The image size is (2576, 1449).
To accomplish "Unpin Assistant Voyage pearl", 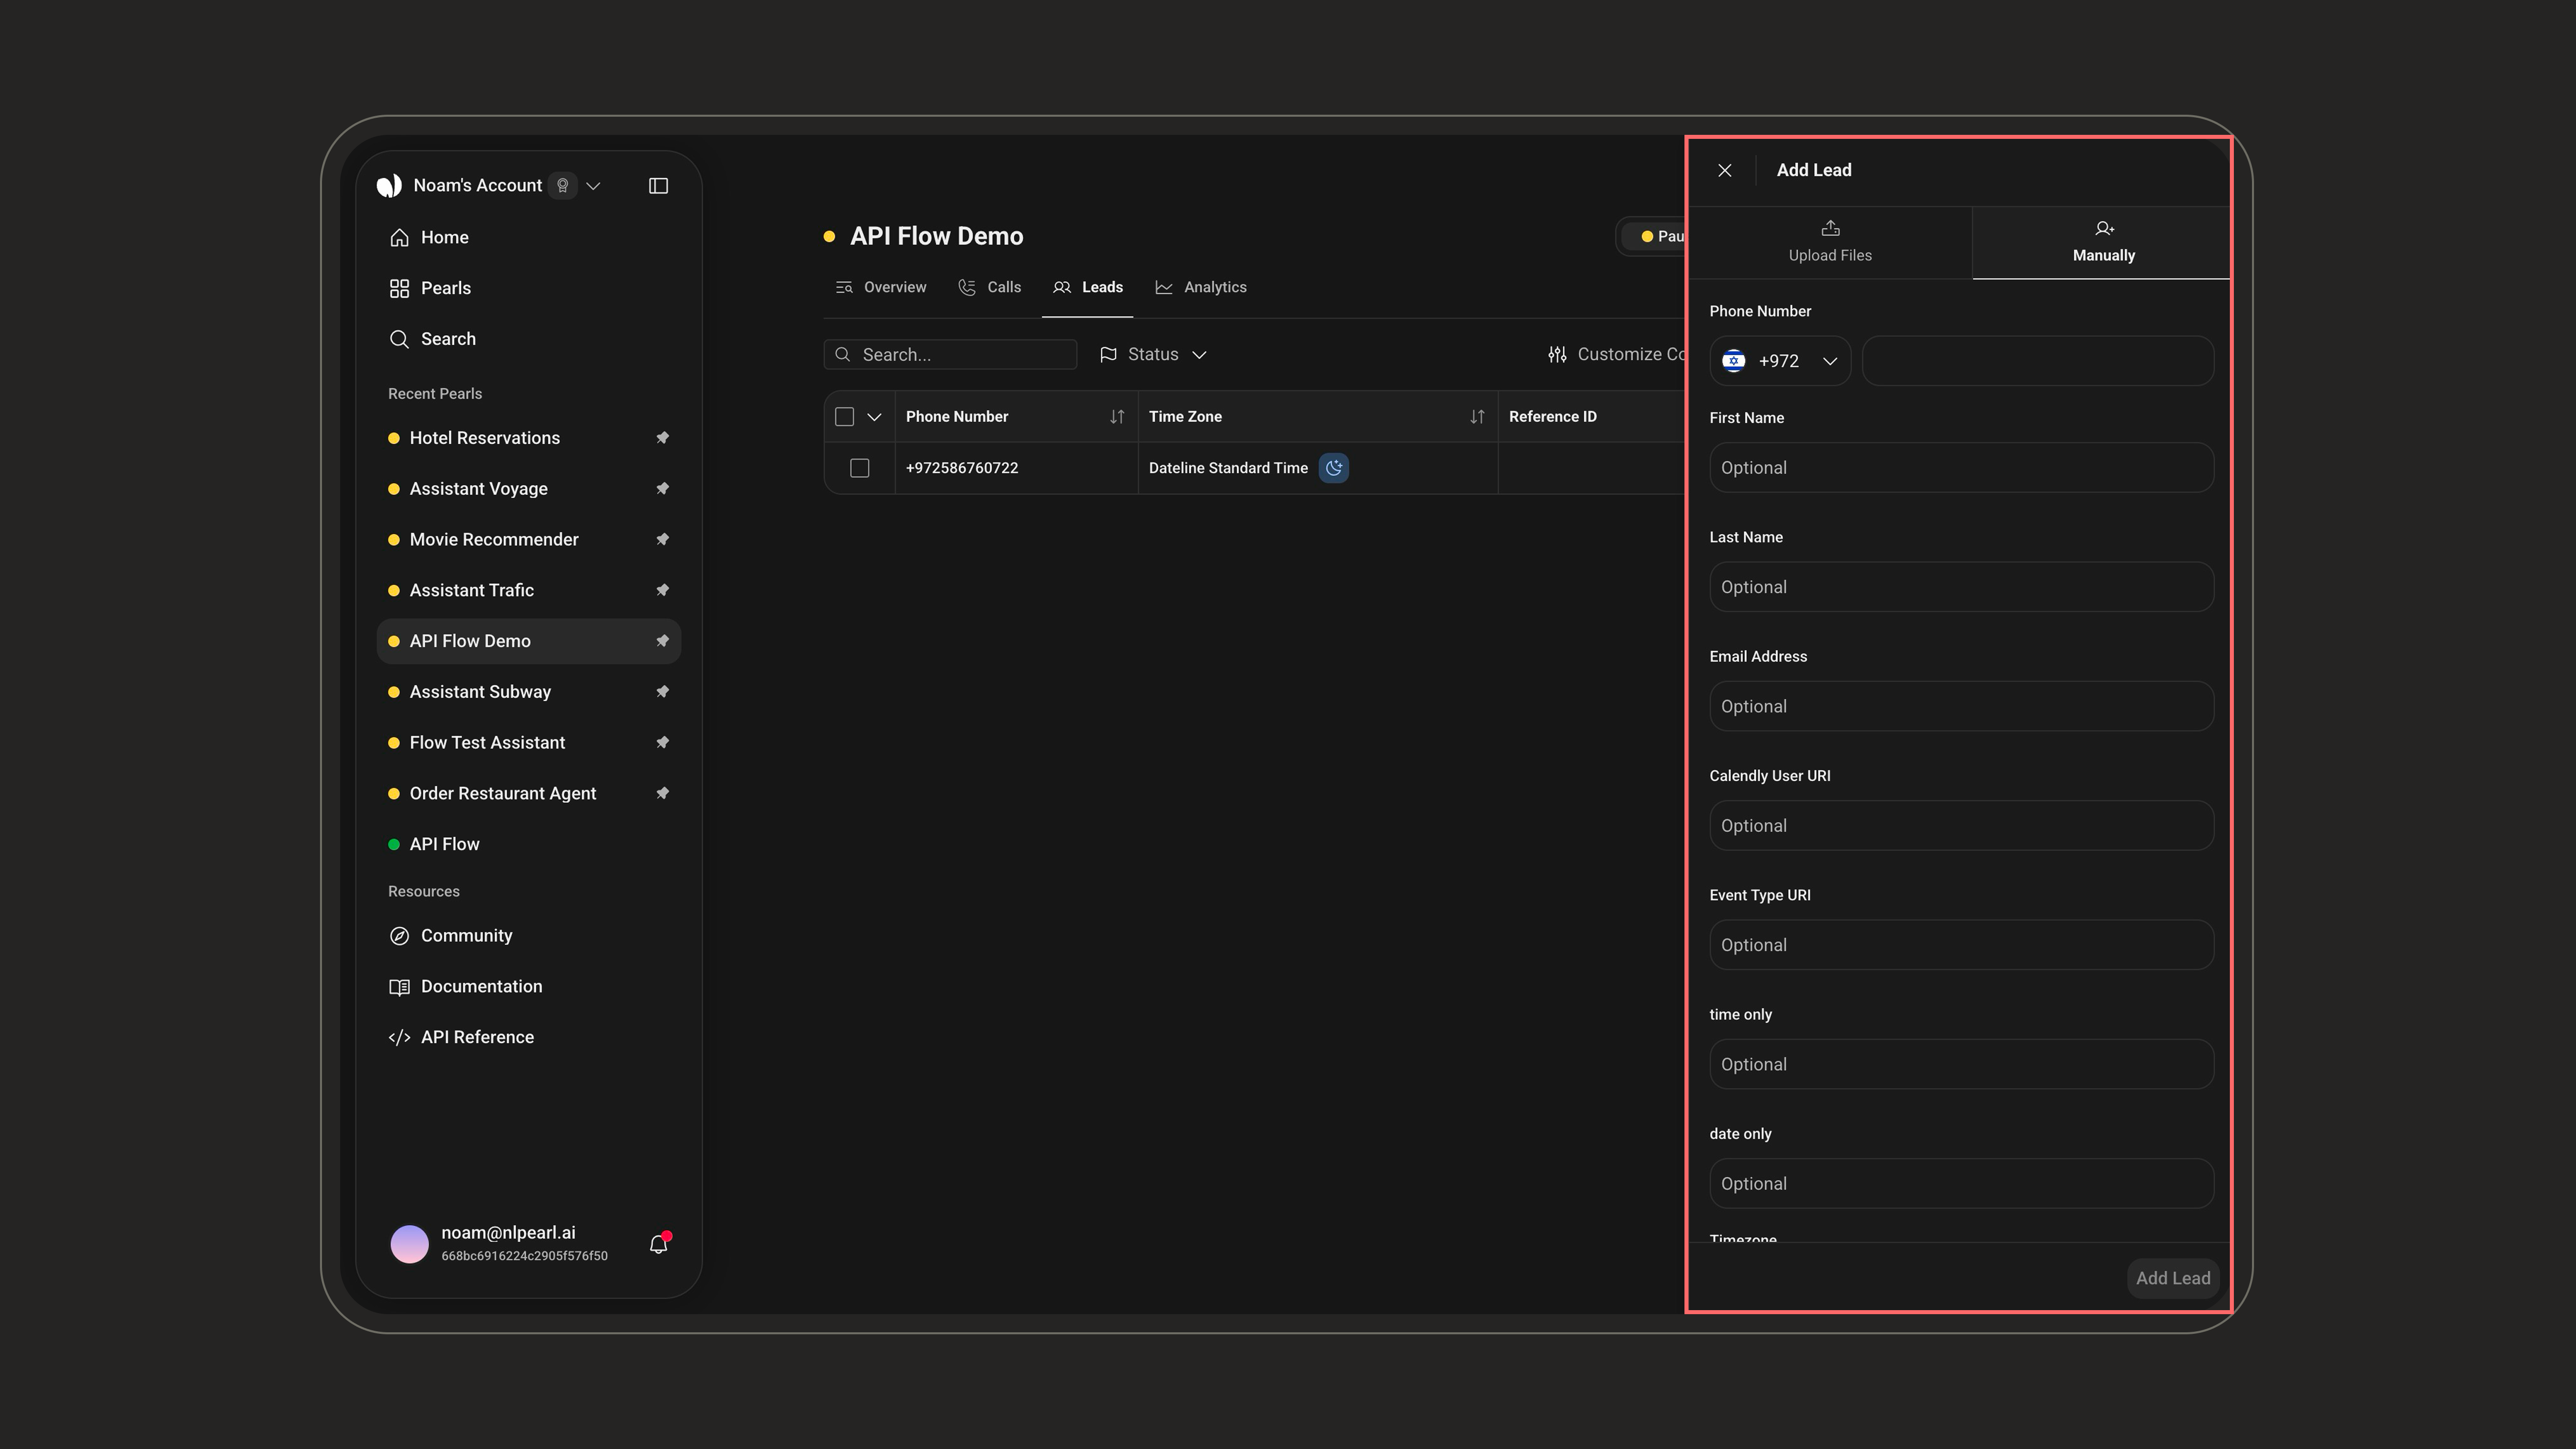I will point(662,489).
